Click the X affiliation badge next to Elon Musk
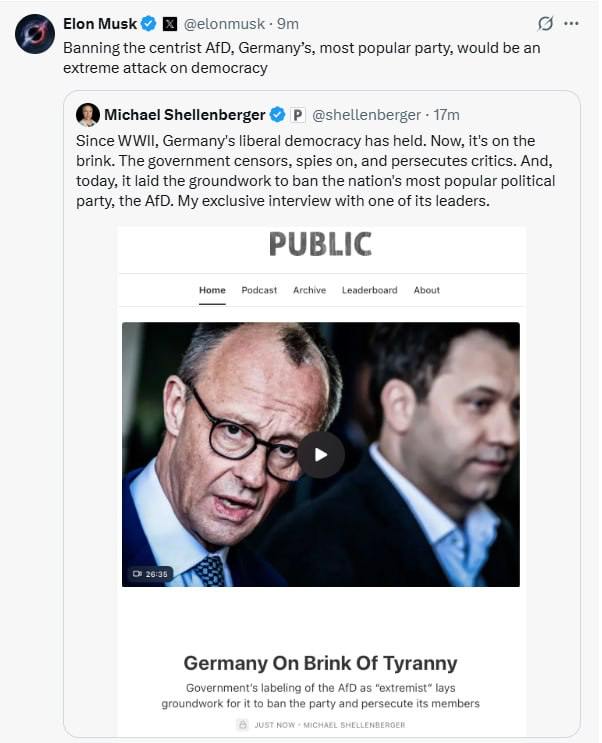 169,23
